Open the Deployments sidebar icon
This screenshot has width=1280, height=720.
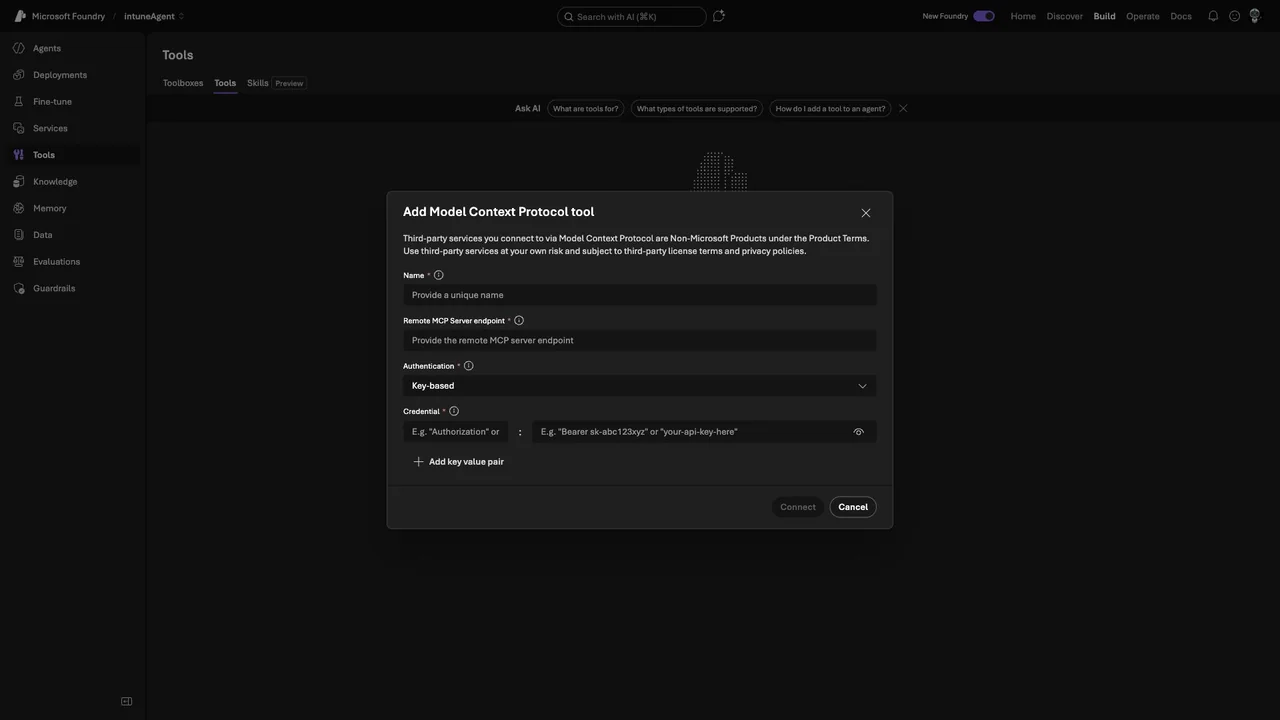(19, 75)
